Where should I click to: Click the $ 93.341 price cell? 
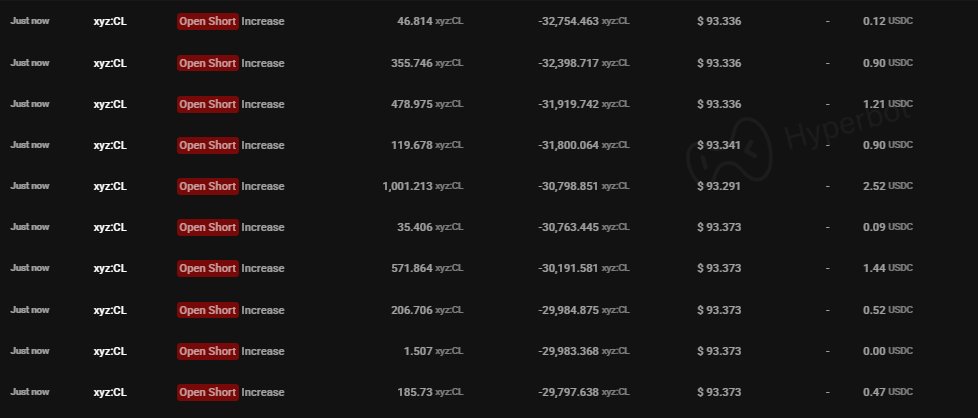click(719, 145)
